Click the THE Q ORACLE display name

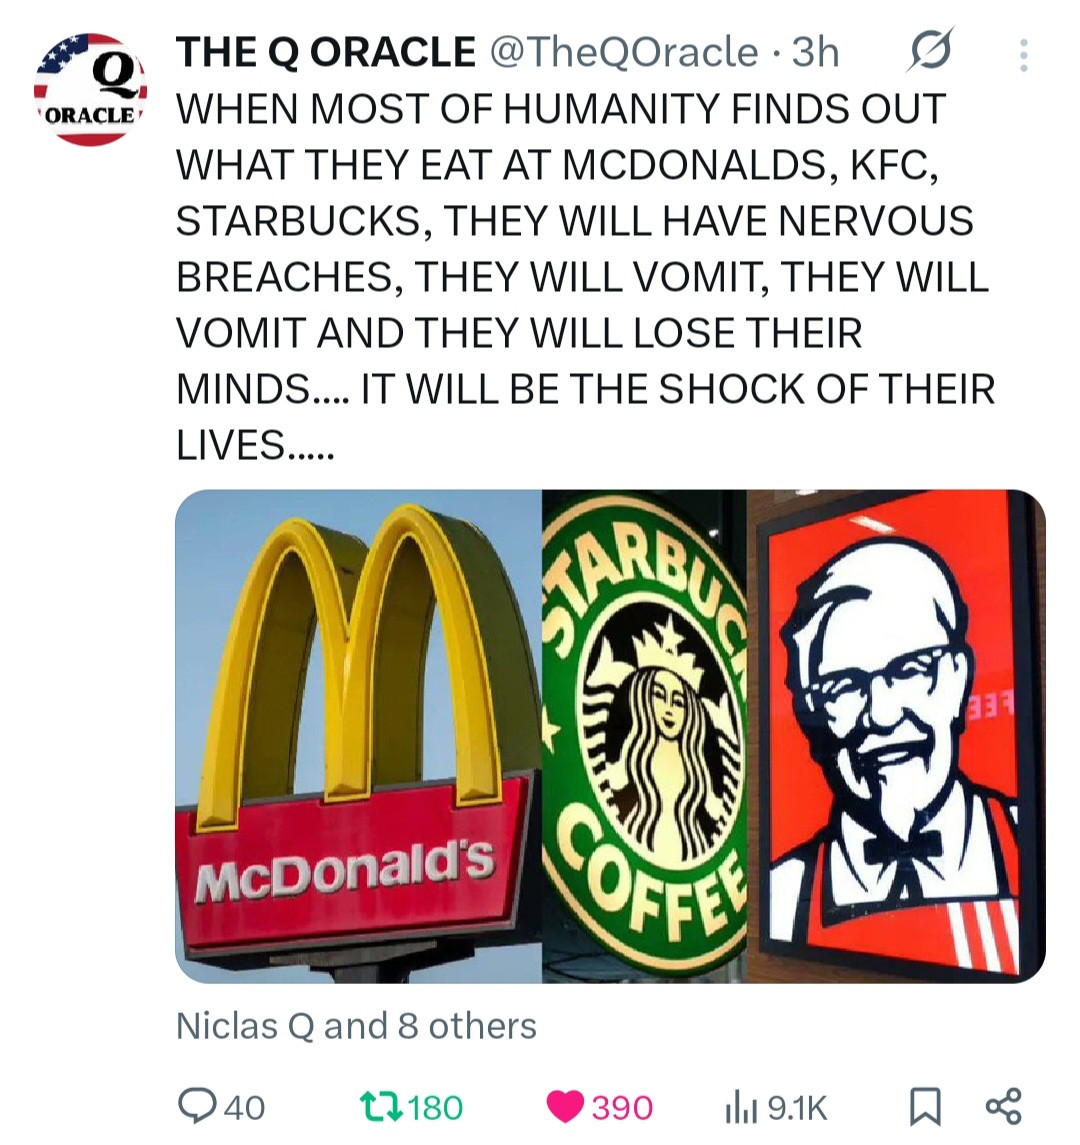(325, 52)
